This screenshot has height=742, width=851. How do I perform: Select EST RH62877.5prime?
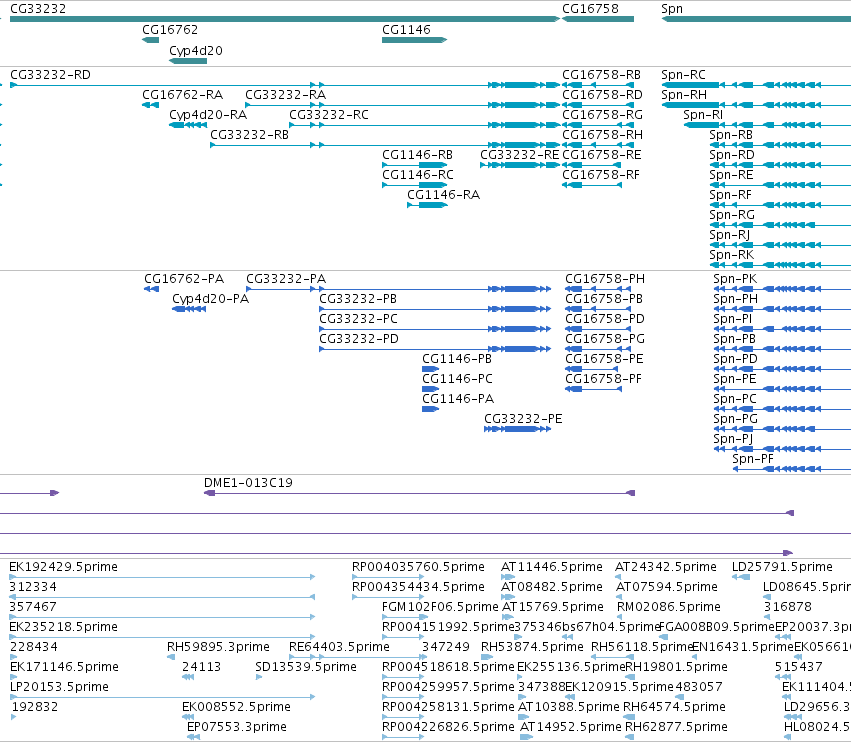coord(676,727)
